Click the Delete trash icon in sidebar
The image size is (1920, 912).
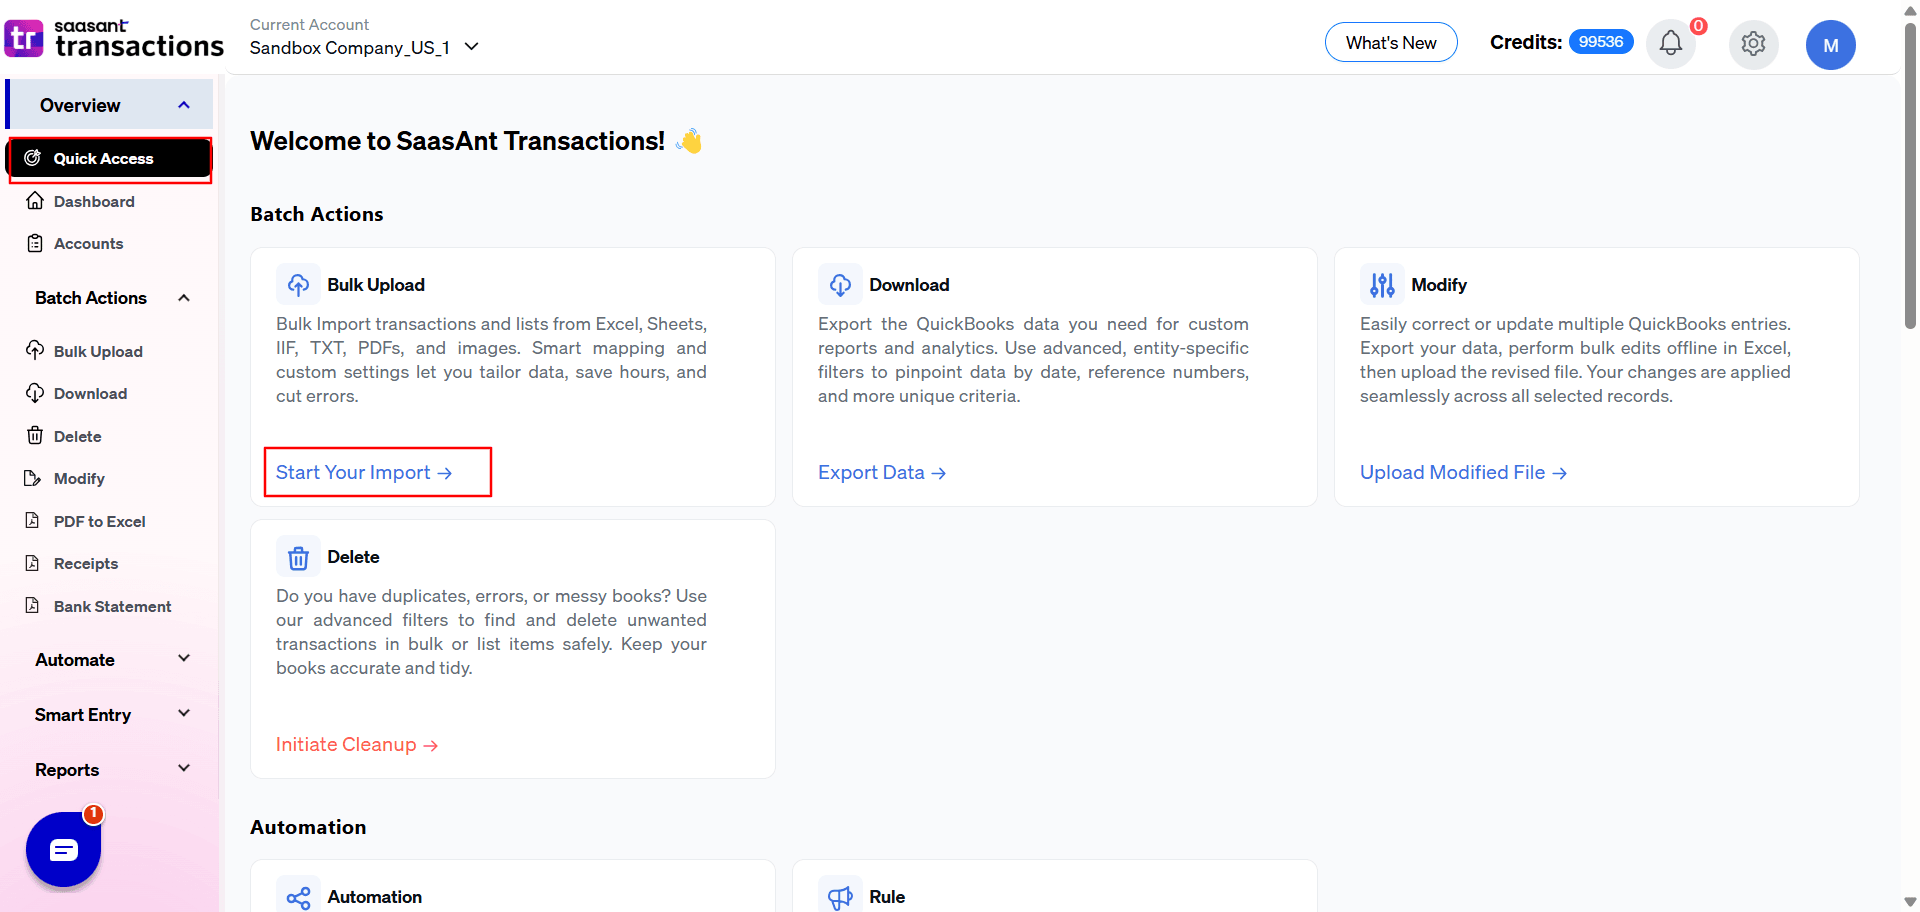click(x=35, y=435)
